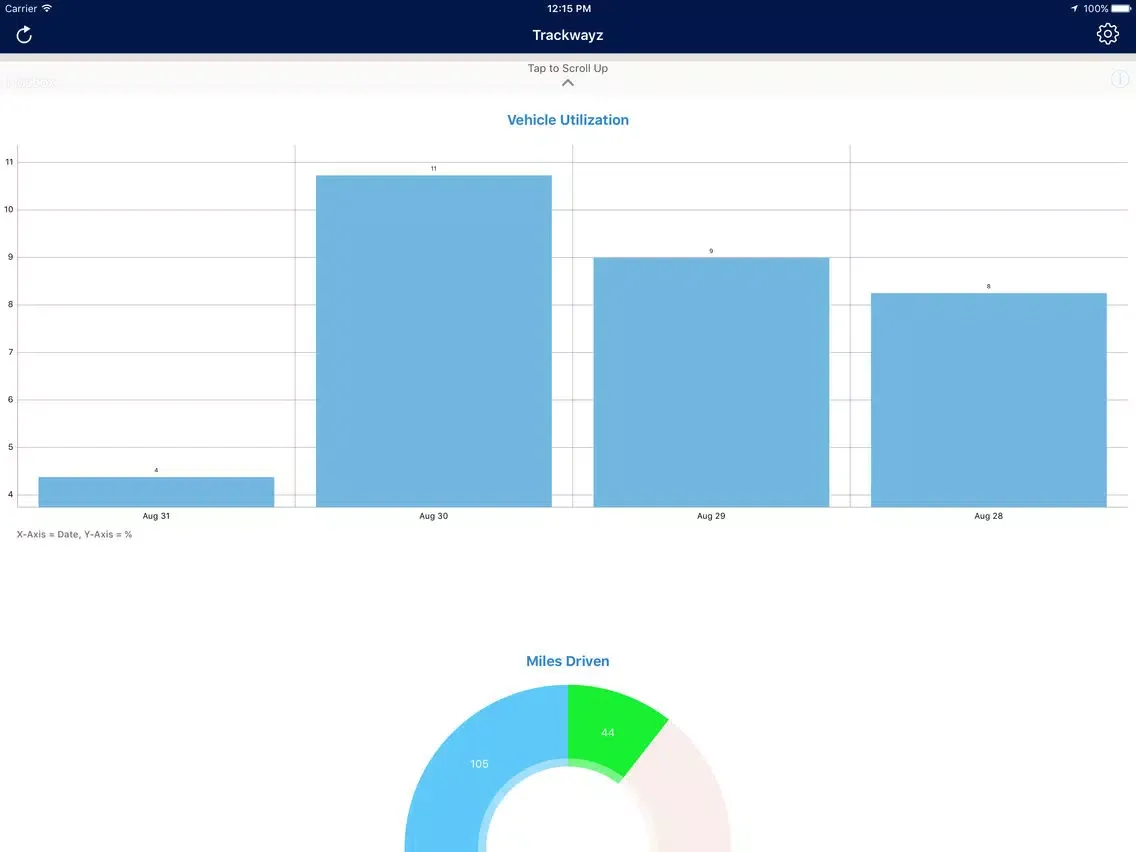Tap the Wi-Fi icon in status bar
Image resolution: width=1136 pixels, height=852 pixels.
[x=47, y=8]
